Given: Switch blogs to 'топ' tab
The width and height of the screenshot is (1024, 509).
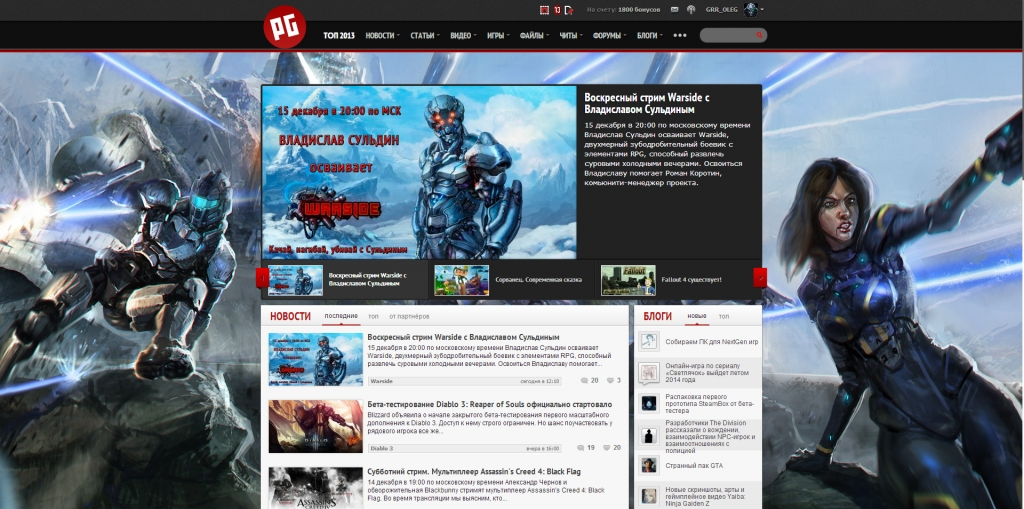Looking at the screenshot, I should pyautogui.click(x=724, y=316).
